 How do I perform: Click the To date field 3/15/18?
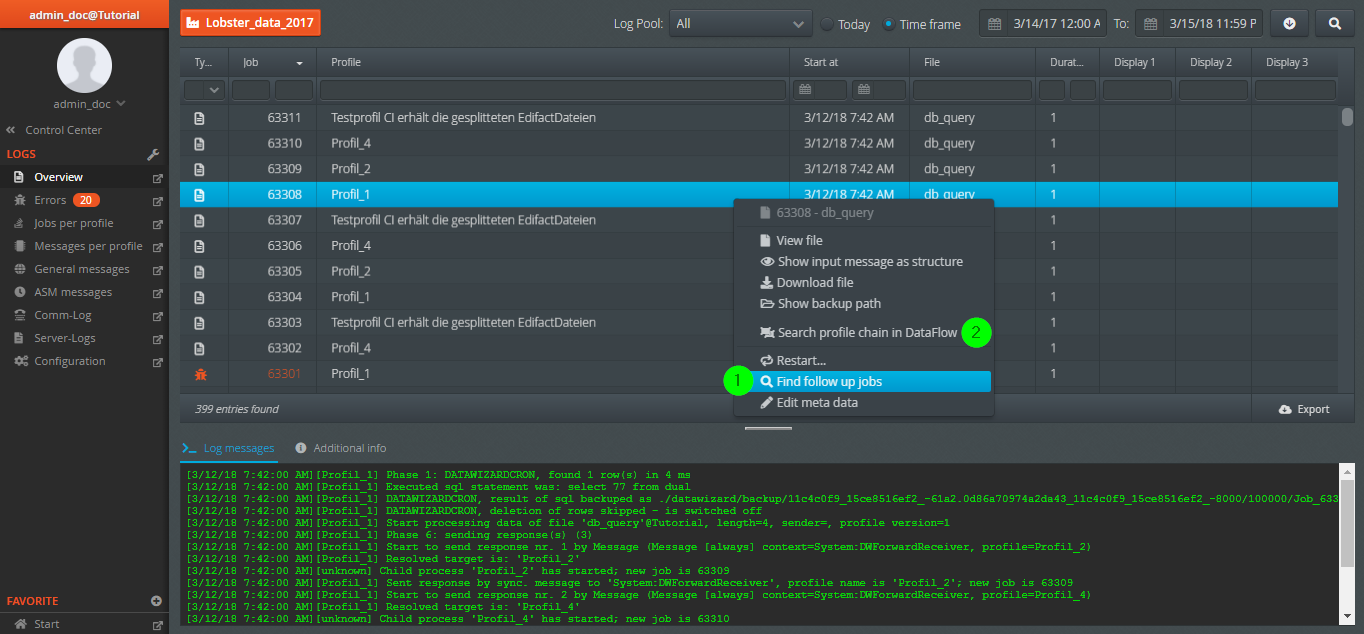pyautogui.click(x=1199, y=24)
